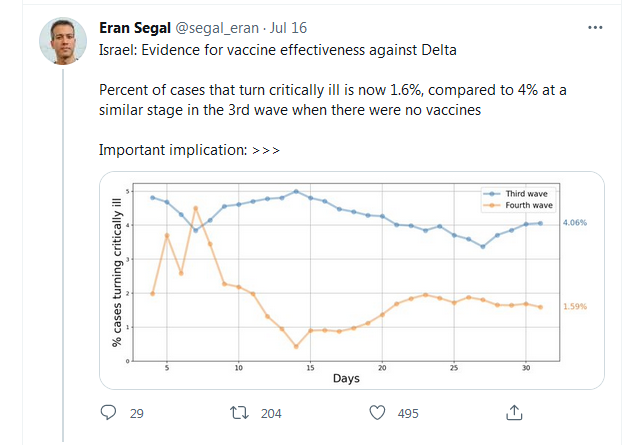This screenshot has height=445, width=644.
Task: Click the share upload icon
Action: (x=513, y=412)
